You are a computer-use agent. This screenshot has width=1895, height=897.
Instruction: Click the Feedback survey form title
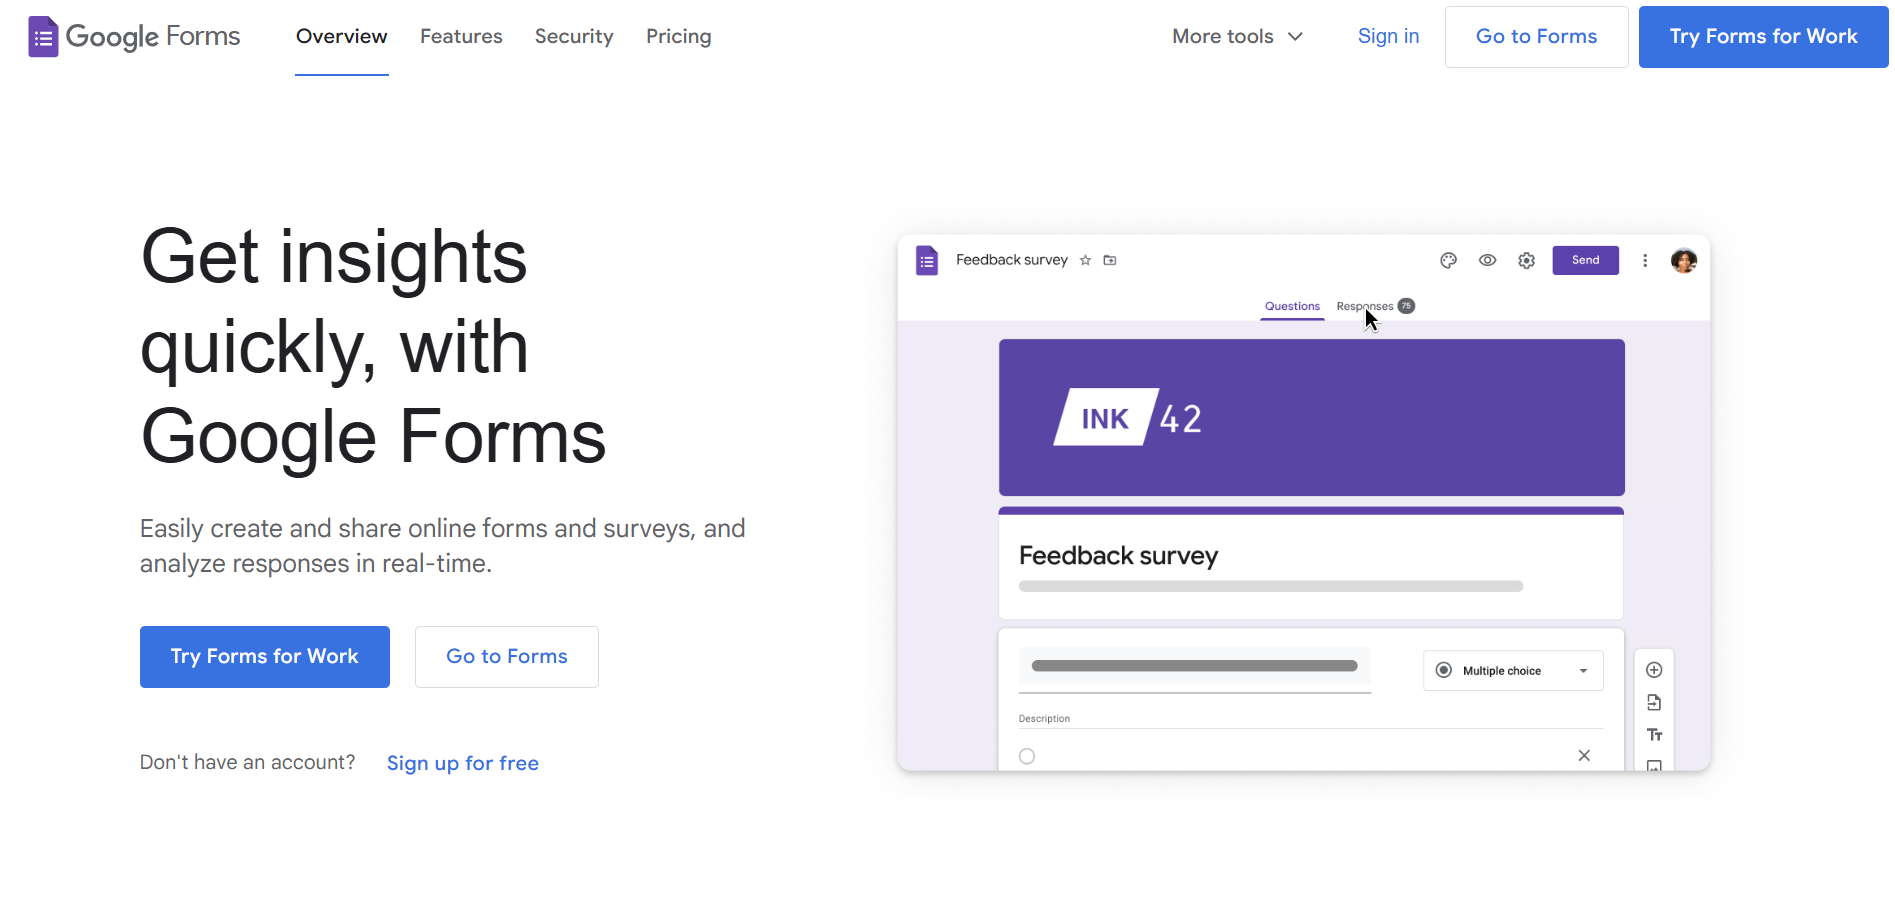[1118, 555]
